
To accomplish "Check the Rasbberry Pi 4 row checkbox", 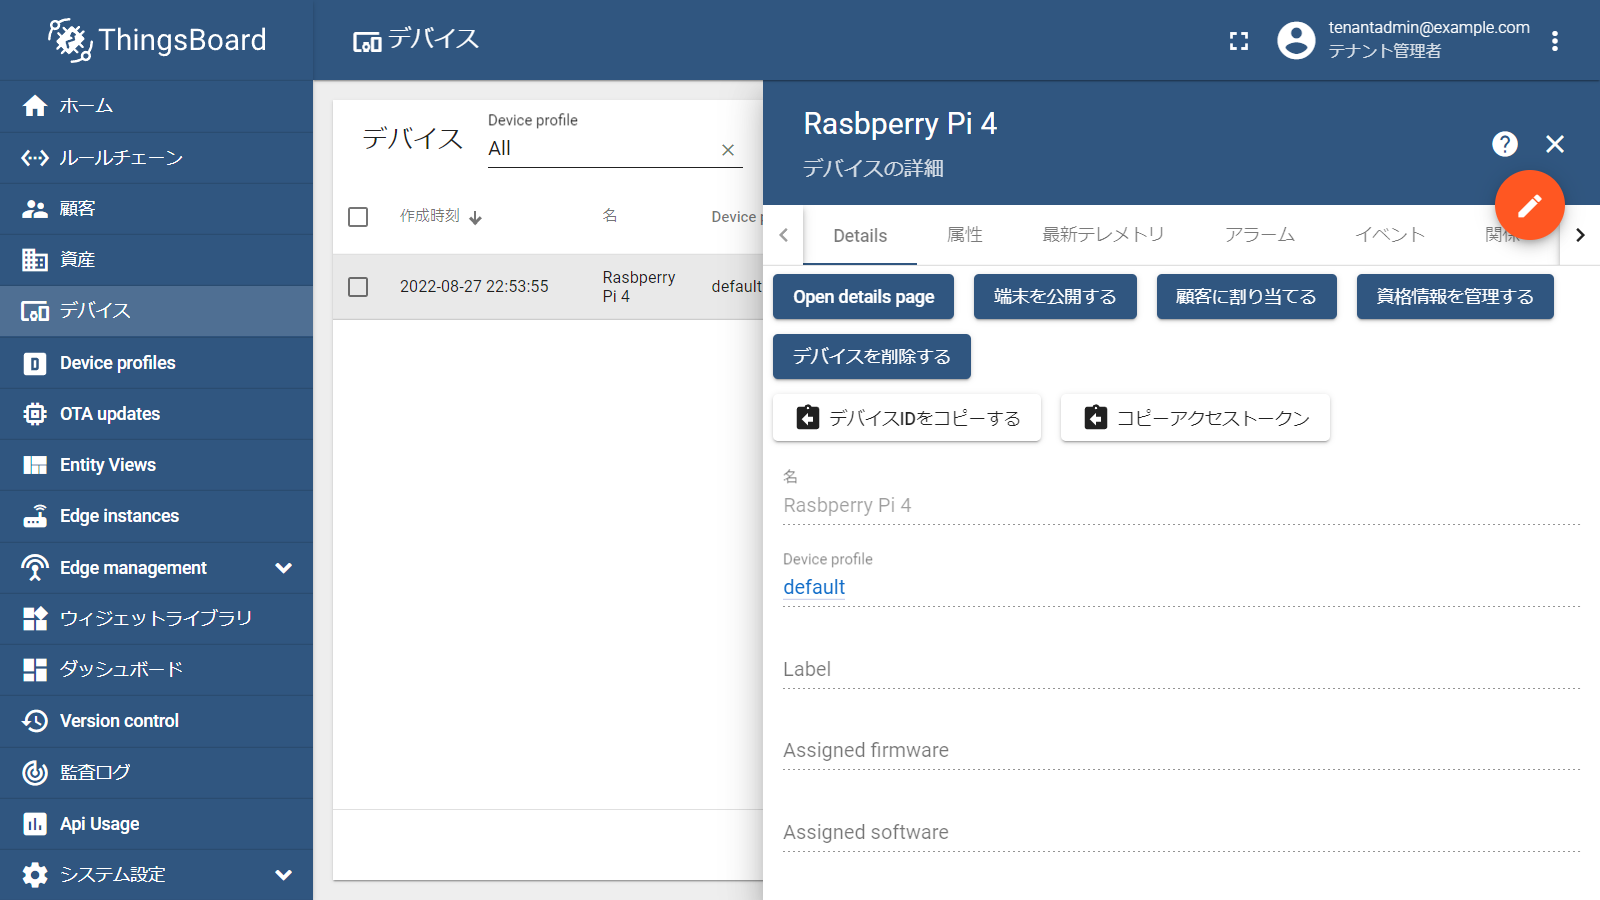I will 358,287.
